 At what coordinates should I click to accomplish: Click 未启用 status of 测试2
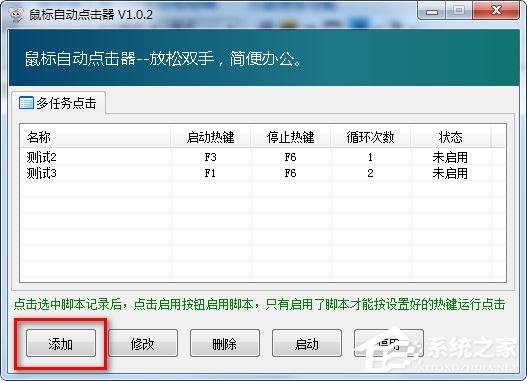(450, 157)
